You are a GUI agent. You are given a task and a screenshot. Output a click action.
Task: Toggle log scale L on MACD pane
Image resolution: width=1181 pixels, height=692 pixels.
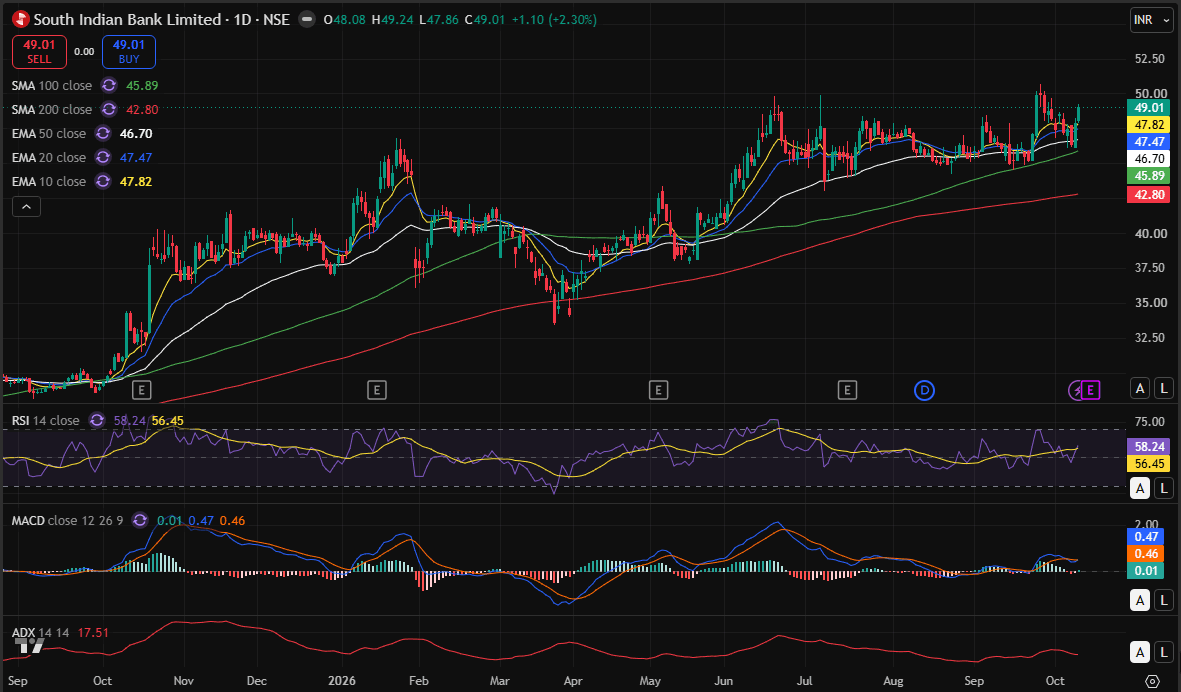pyautogui.click(x=1164, y=600)
